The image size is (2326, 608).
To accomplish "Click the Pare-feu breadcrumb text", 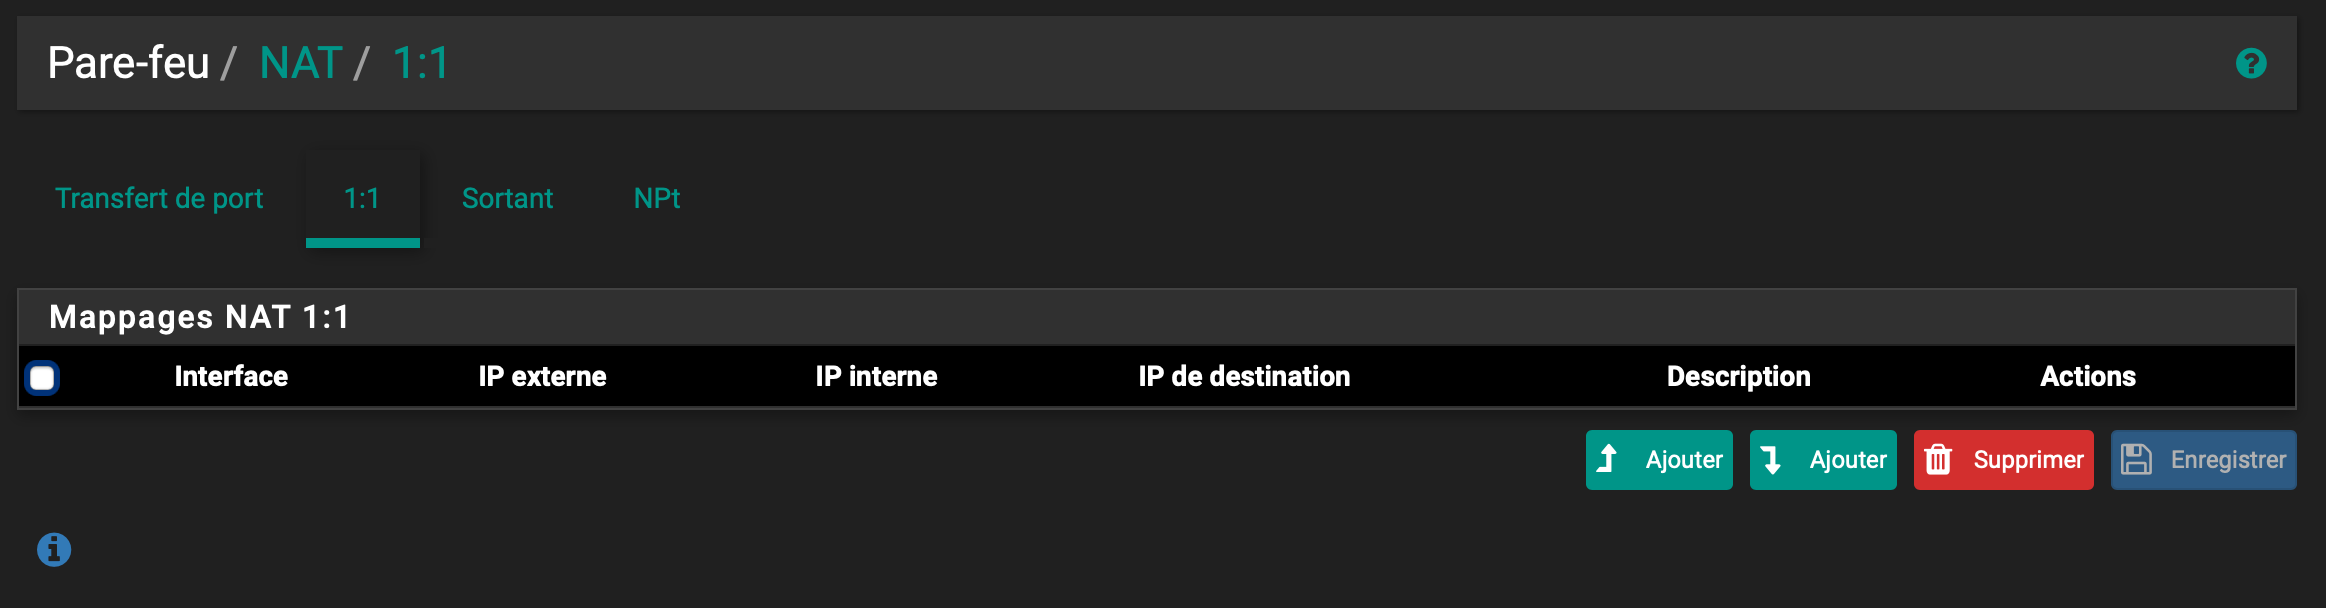I will (x=128, y=64).
